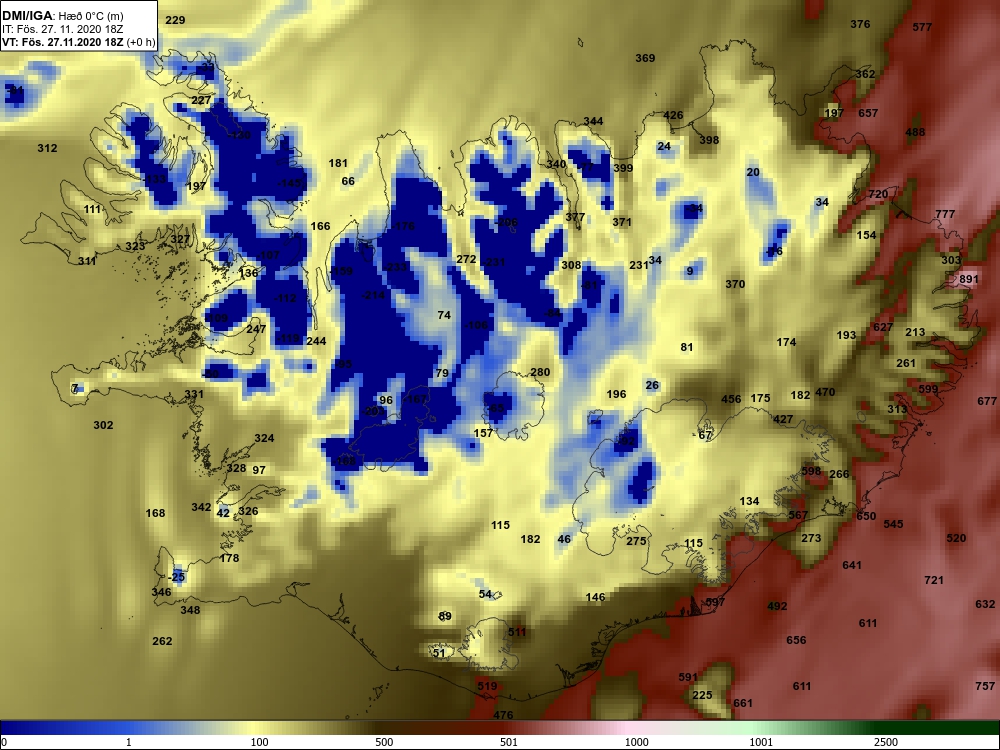Click the map value 511 on Mýrdalsjökull
Screen dimensions: 1000x750
(517, 632)
